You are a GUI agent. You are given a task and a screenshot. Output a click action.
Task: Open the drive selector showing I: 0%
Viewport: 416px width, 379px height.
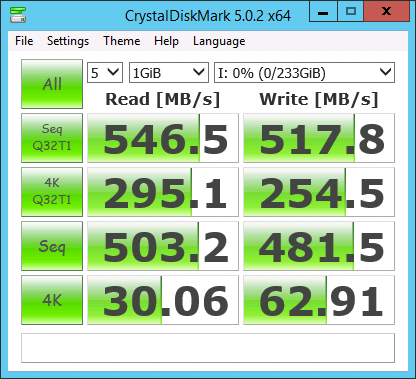(x=304, y=72)
